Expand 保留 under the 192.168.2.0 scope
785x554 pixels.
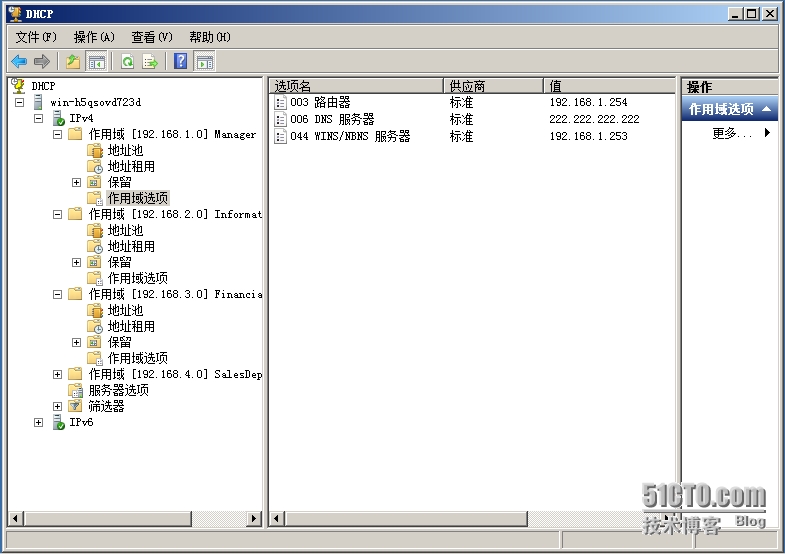77,263
